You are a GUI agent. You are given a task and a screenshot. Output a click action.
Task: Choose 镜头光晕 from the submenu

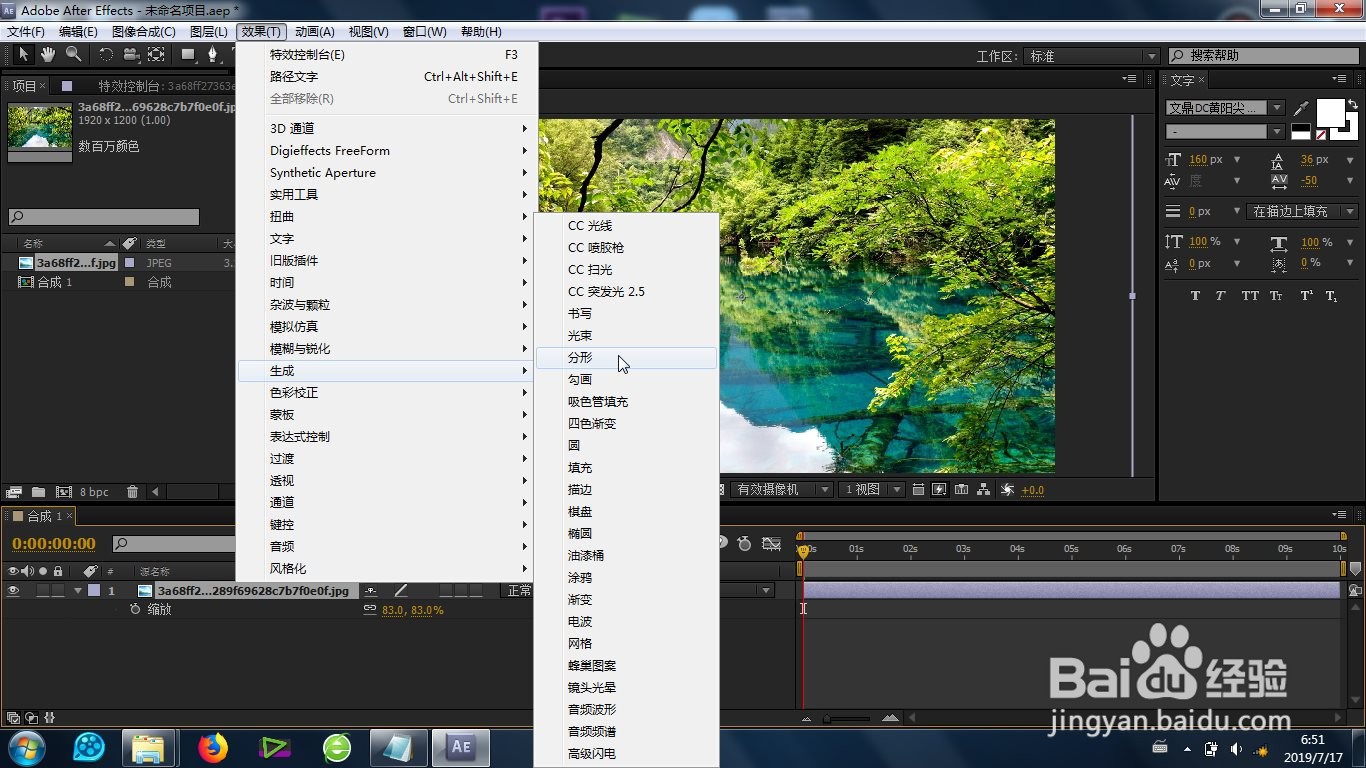(x=627, y=687)
